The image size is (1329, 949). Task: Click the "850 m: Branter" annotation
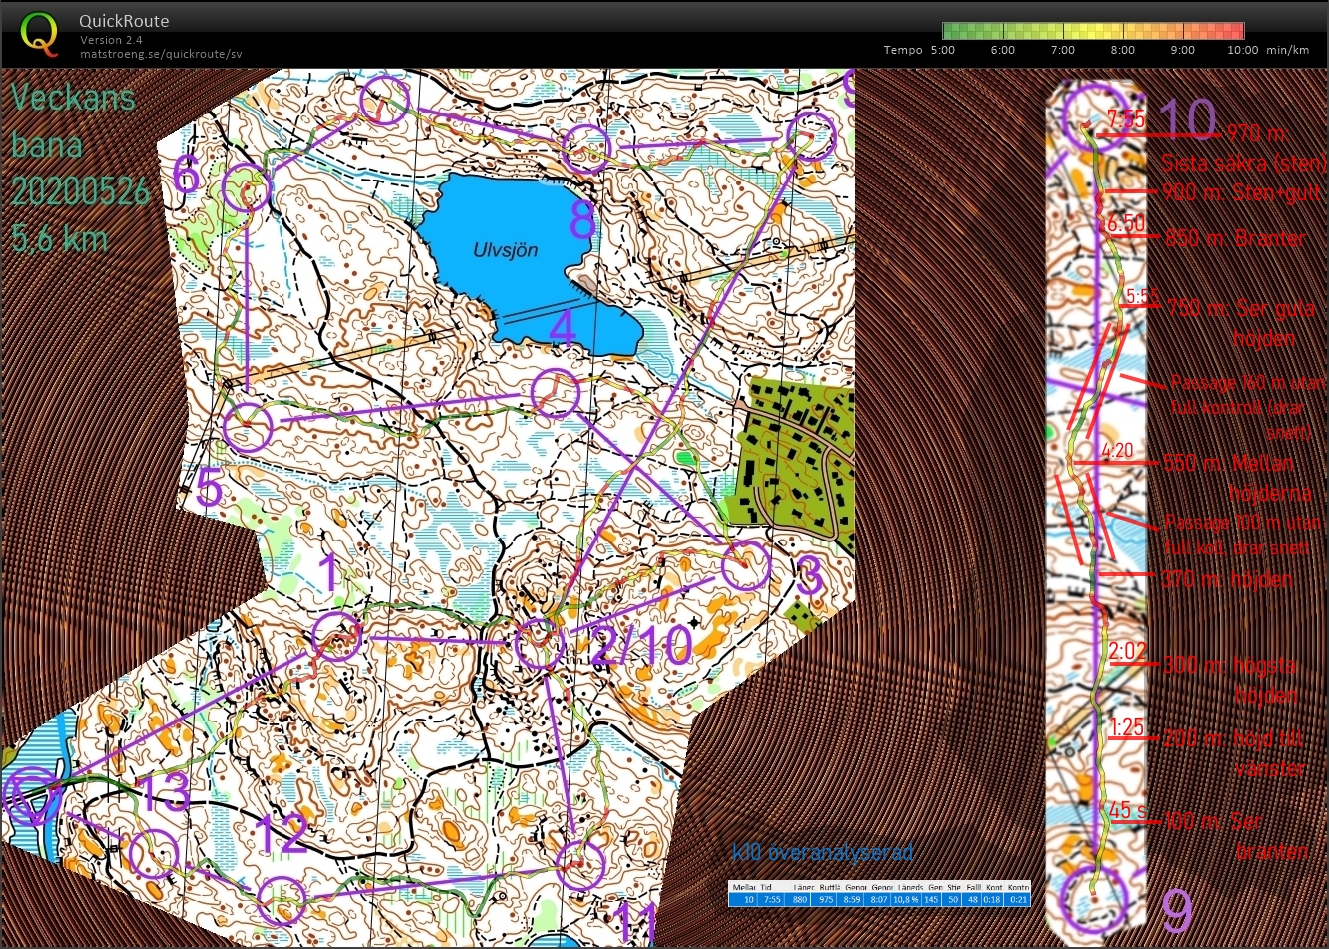[x=1236, y=238]
